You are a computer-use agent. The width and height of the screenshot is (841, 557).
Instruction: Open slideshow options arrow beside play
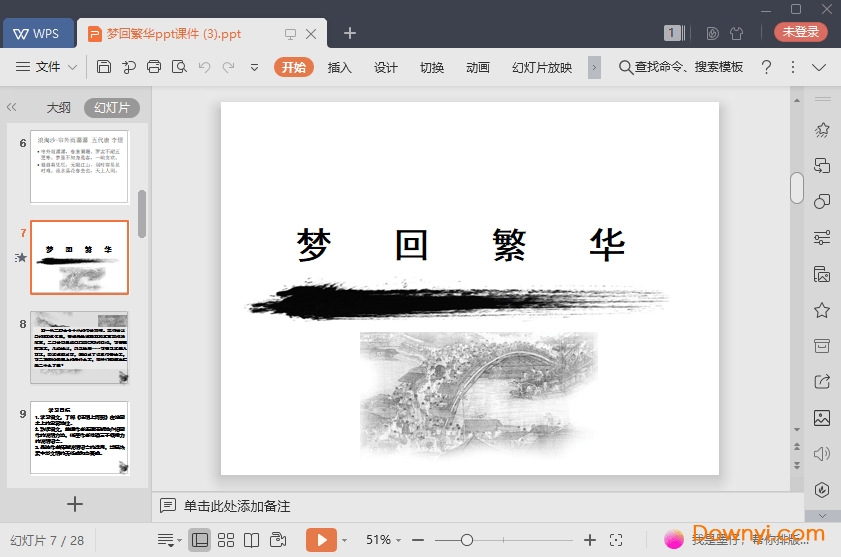[x=344, y=540]
